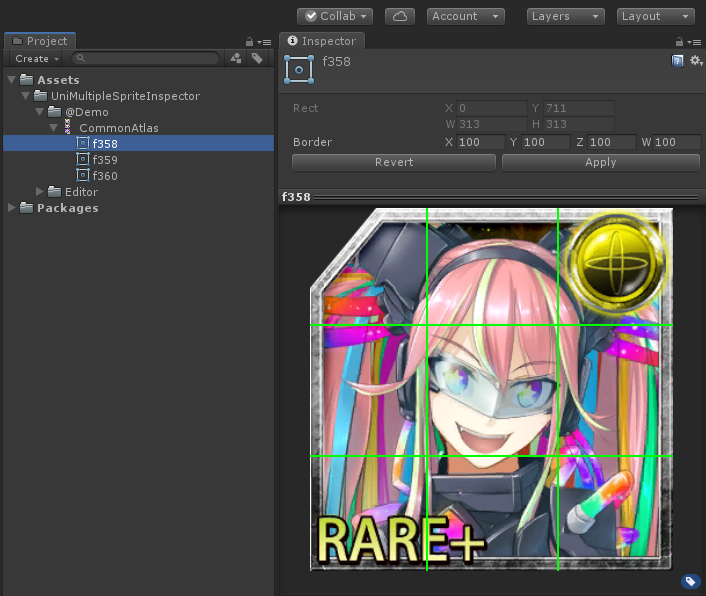Image resolution: width=706 pixels, height=596 pixels.
Task: Click the f360 sprite icon
Action: click(x=82, y=175)
